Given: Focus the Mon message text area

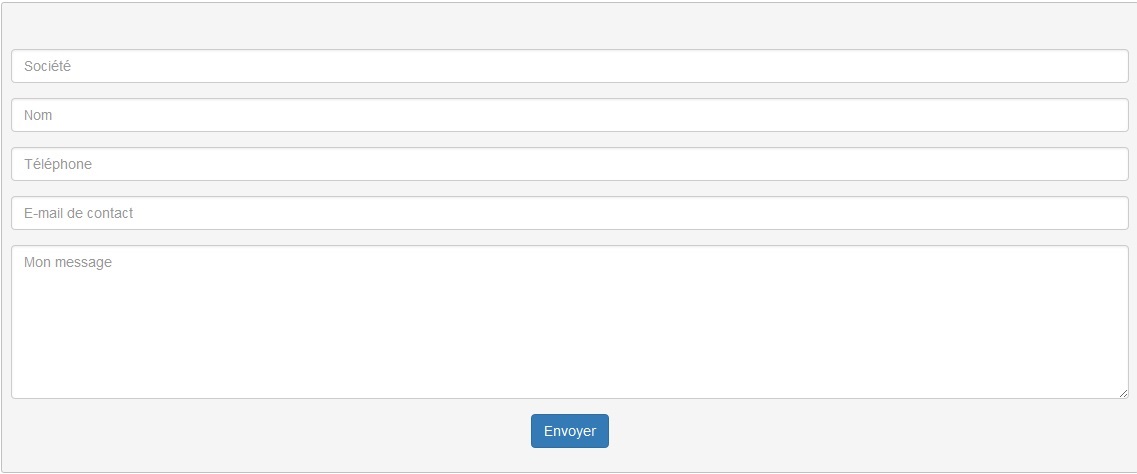Looking at the screenshot, I should pos(569,322).
